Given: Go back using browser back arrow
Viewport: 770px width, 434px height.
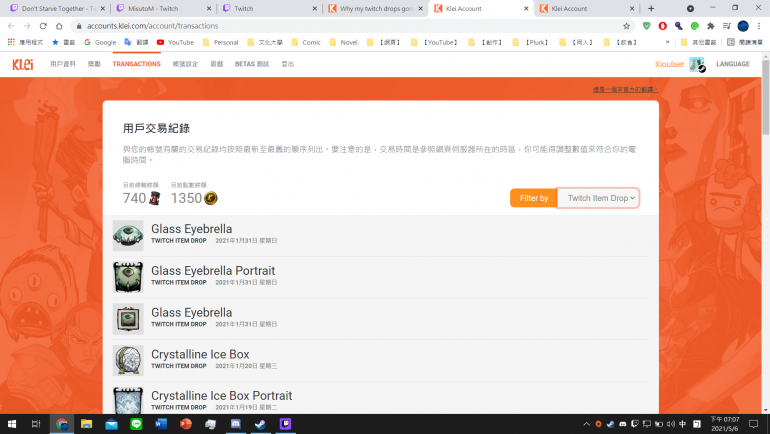Looking at the screenshot, I should [11, 26].
